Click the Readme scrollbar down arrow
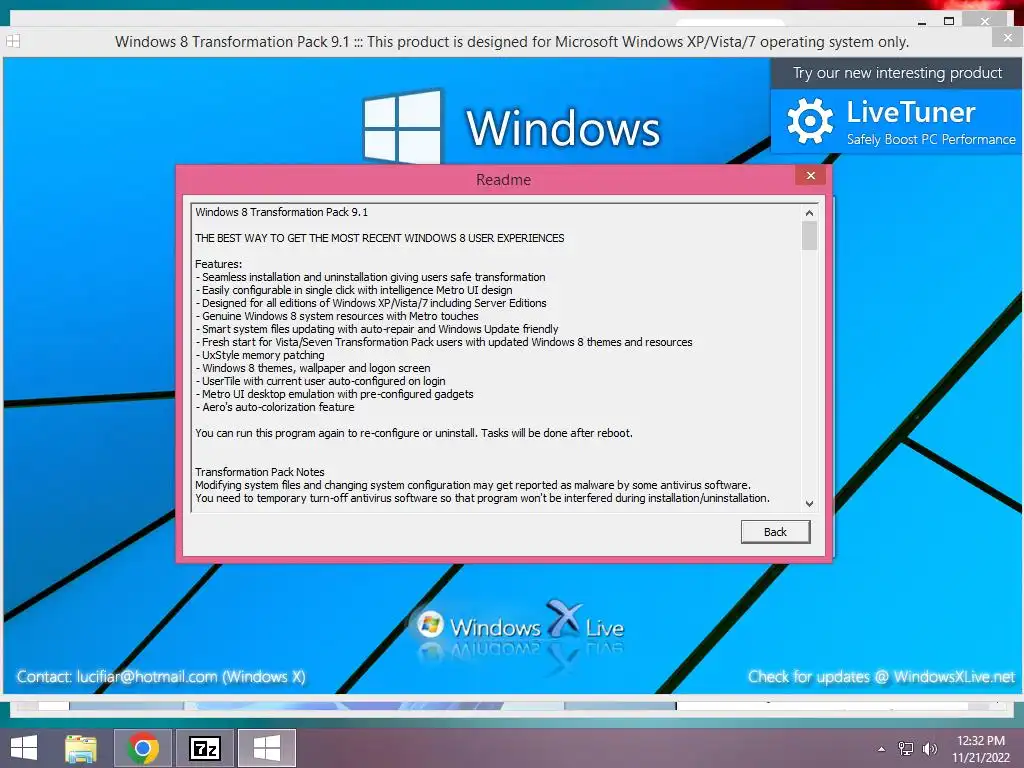The width and height of the screenshot is (1024, 768). (x=809, y=504)
